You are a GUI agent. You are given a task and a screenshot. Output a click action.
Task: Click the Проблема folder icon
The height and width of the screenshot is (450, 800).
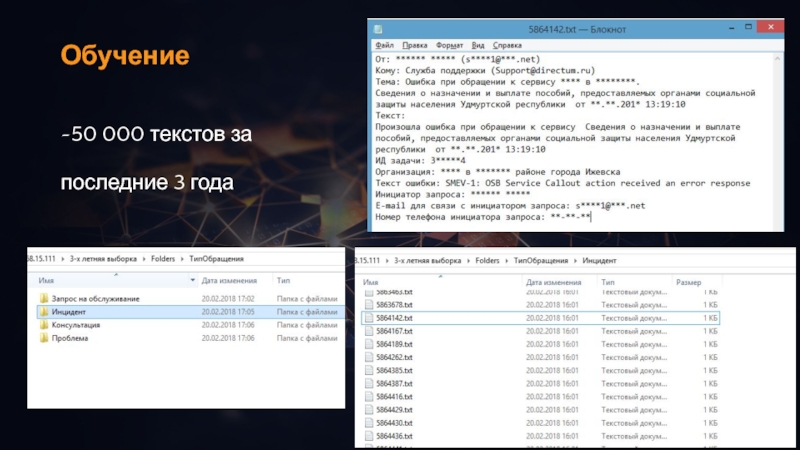click(44, 338)
